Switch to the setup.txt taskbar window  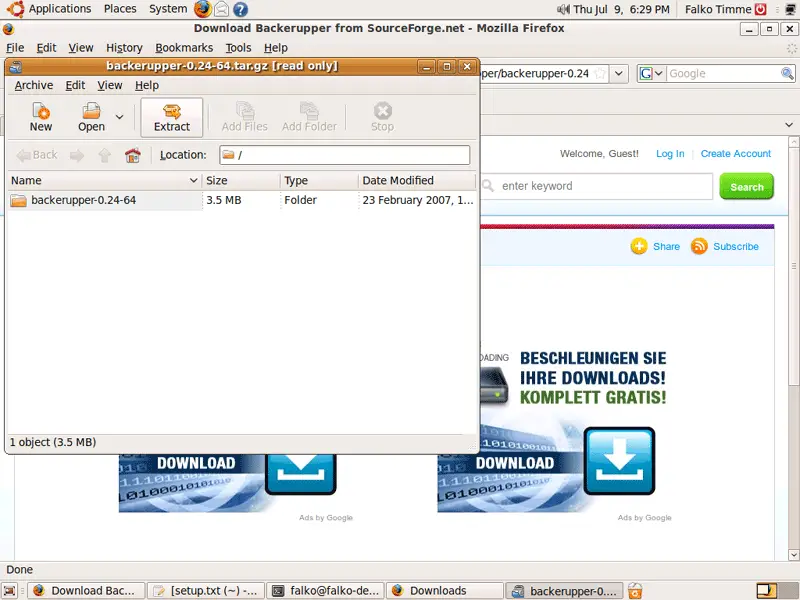click(206, 591)
